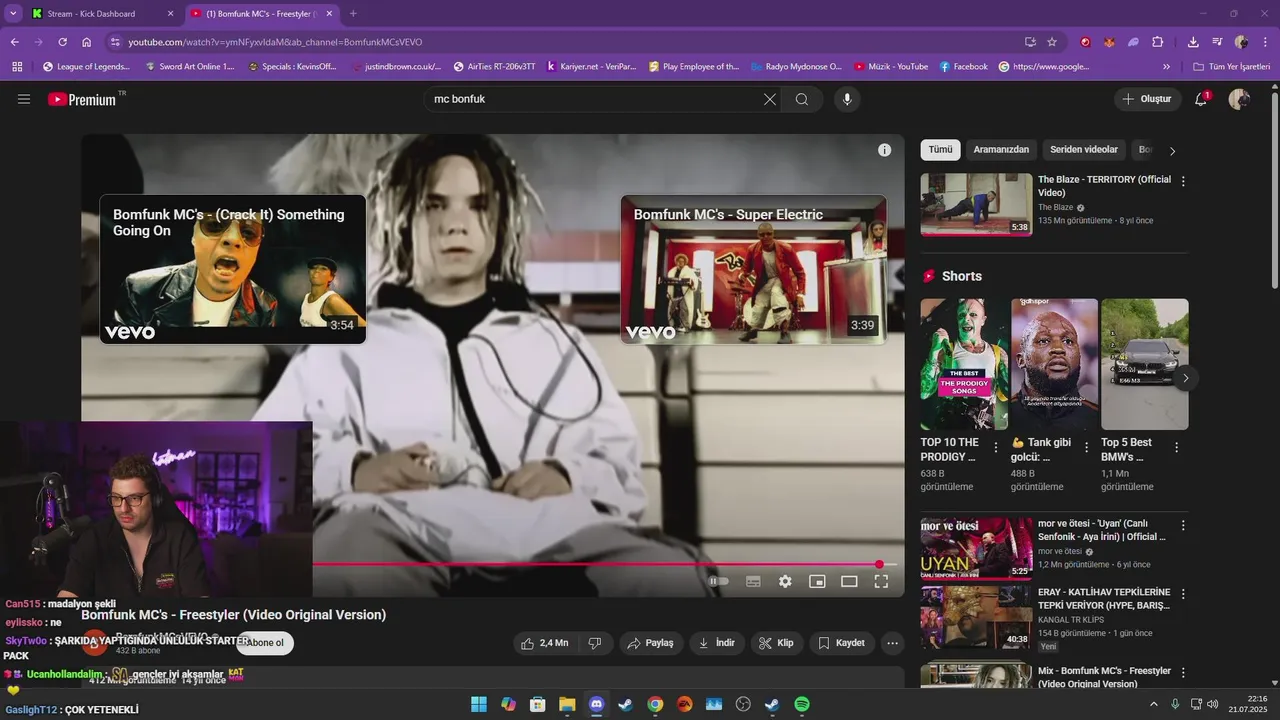Open a new browser tab
Viewport: 1280px width, 720px height.
[353, 14]
